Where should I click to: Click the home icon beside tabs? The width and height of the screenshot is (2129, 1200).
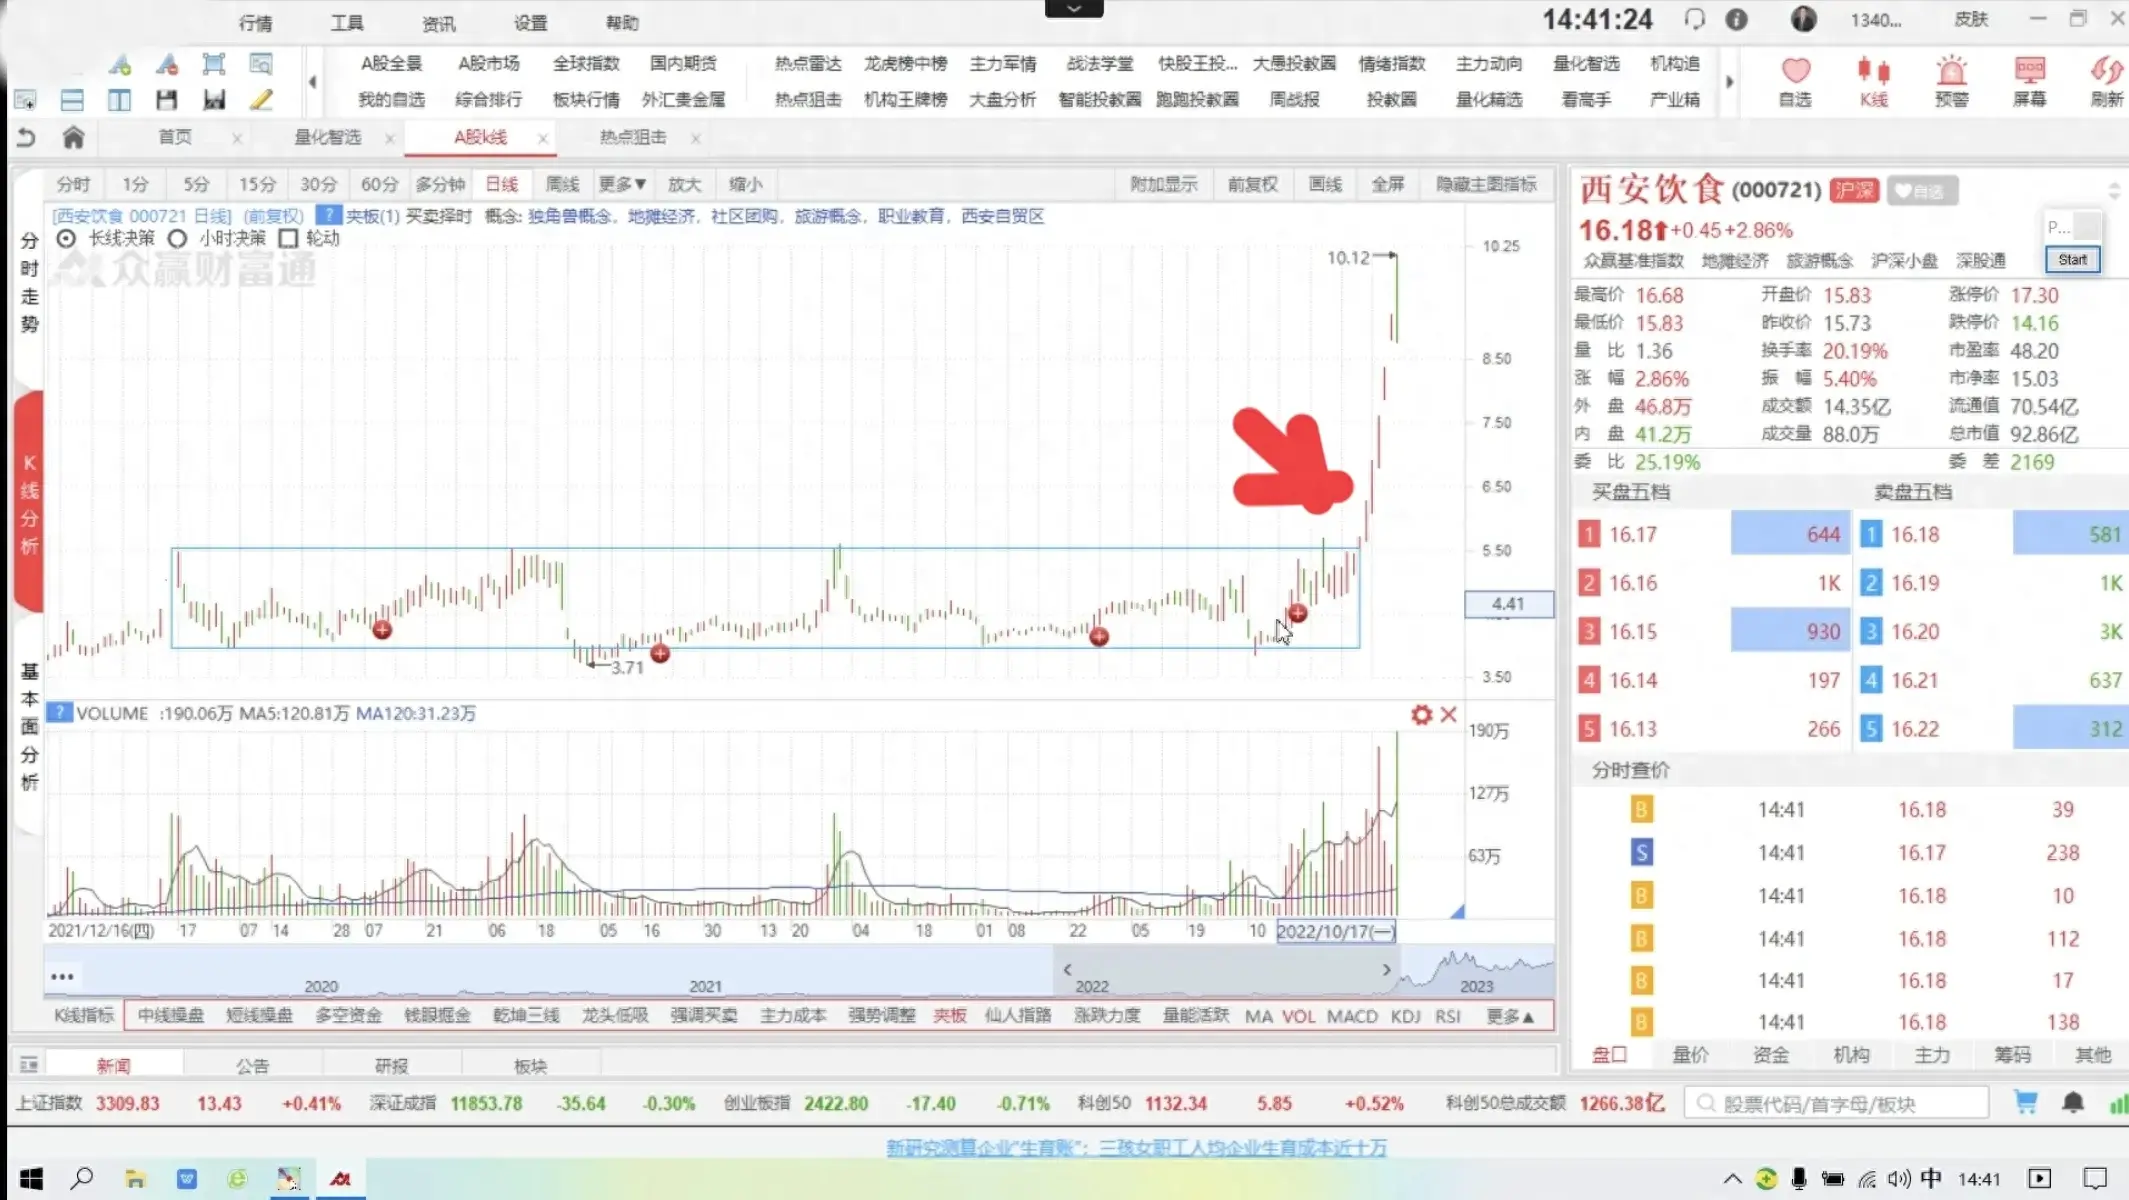(73, 138)
